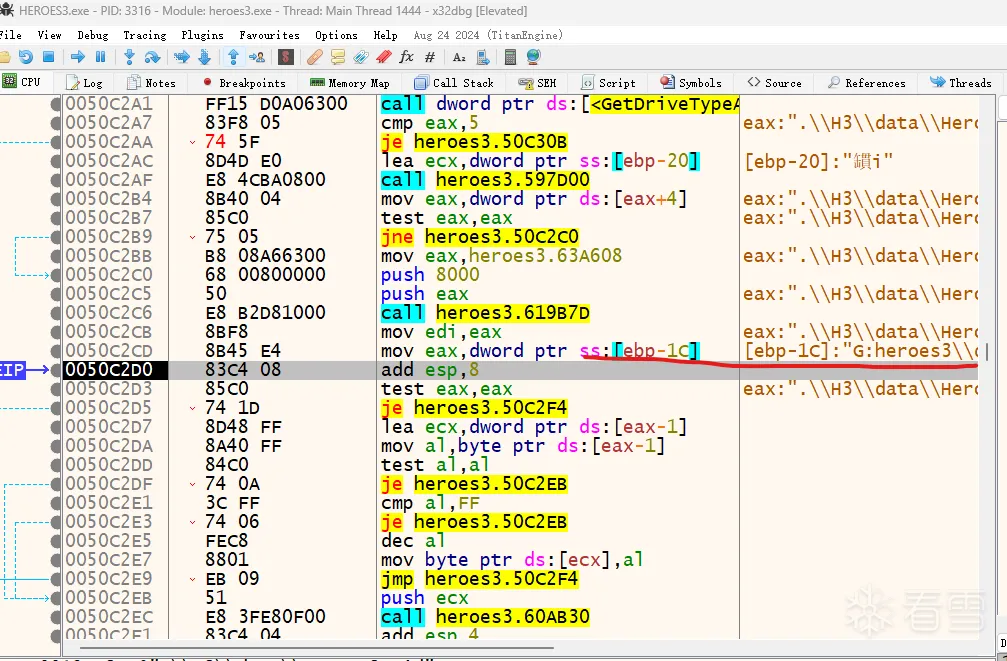Toggle breakpoint dot at address 0050C2D5
Viewport: 1007px width, 661px height.
(56, 408)
